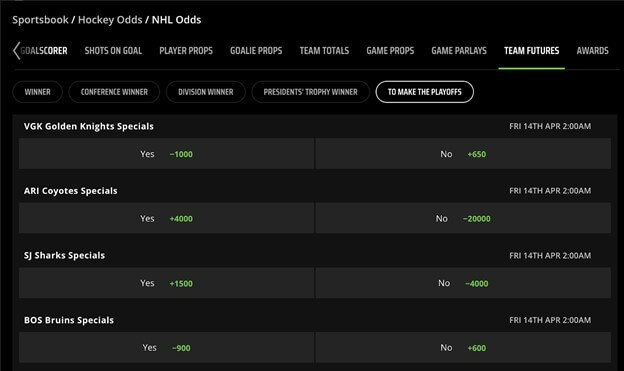Click the VGK Golden Knights Specials heading

tap(89, 126)
